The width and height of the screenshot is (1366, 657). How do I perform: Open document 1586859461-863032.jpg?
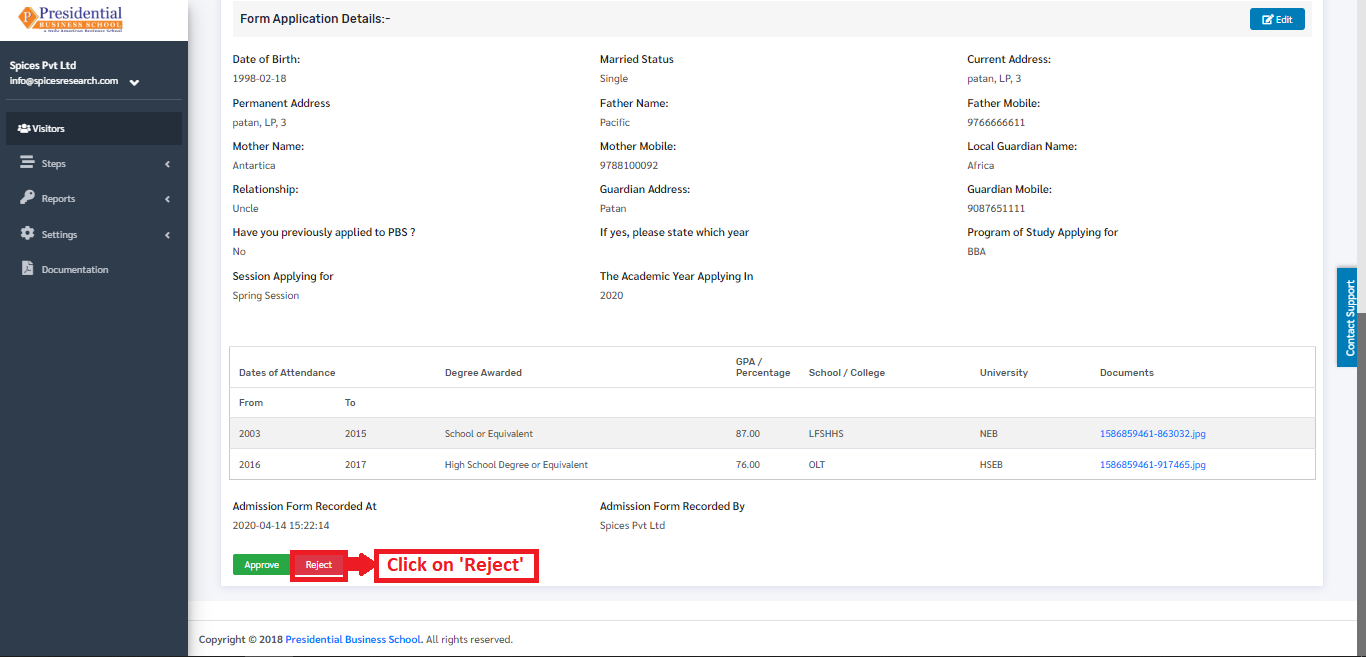click(1153, 434)
